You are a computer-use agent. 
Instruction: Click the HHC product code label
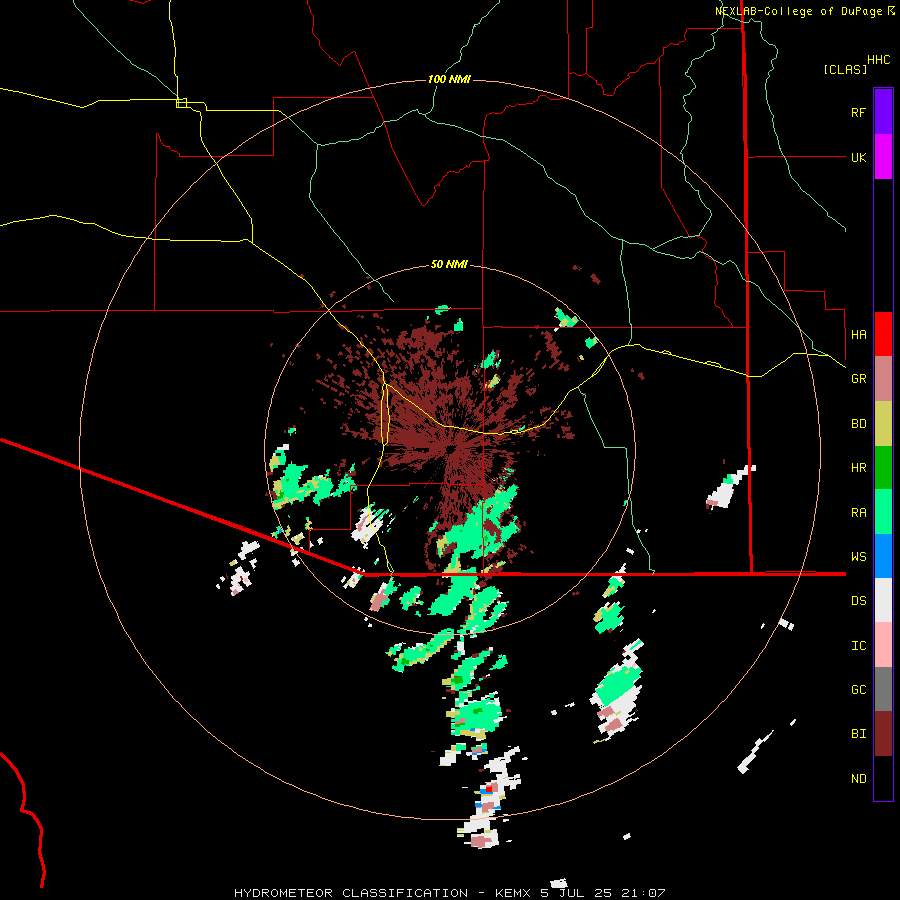[x=879, y=60]
